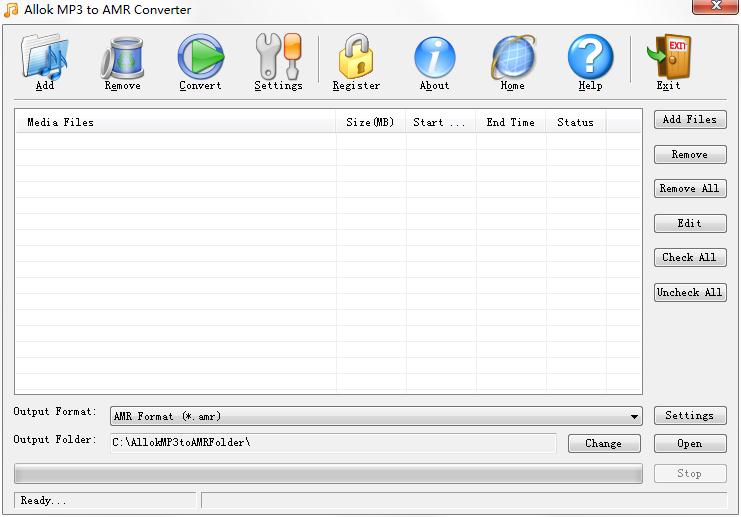Click the Output Folder path field

[333, 443]
